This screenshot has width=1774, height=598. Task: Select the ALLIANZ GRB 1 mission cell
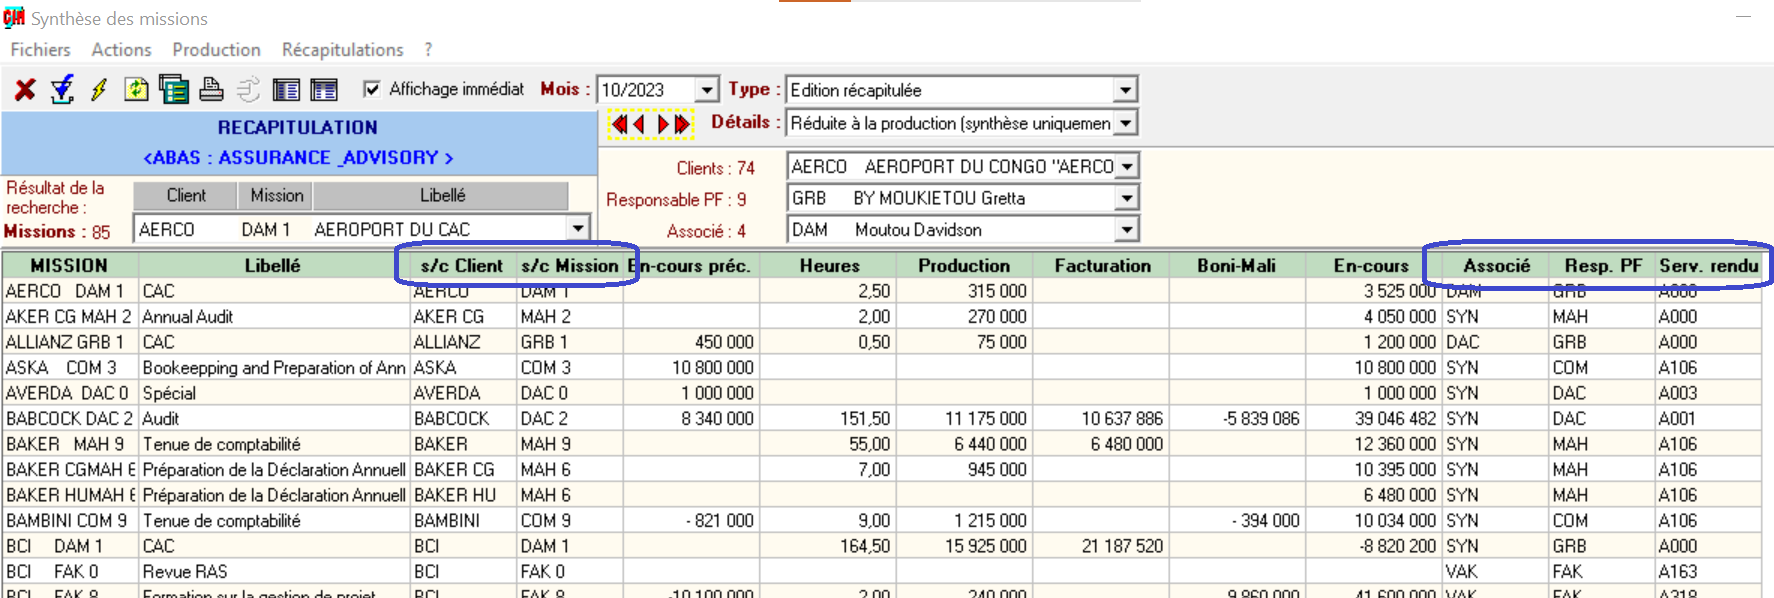[70, 342]
